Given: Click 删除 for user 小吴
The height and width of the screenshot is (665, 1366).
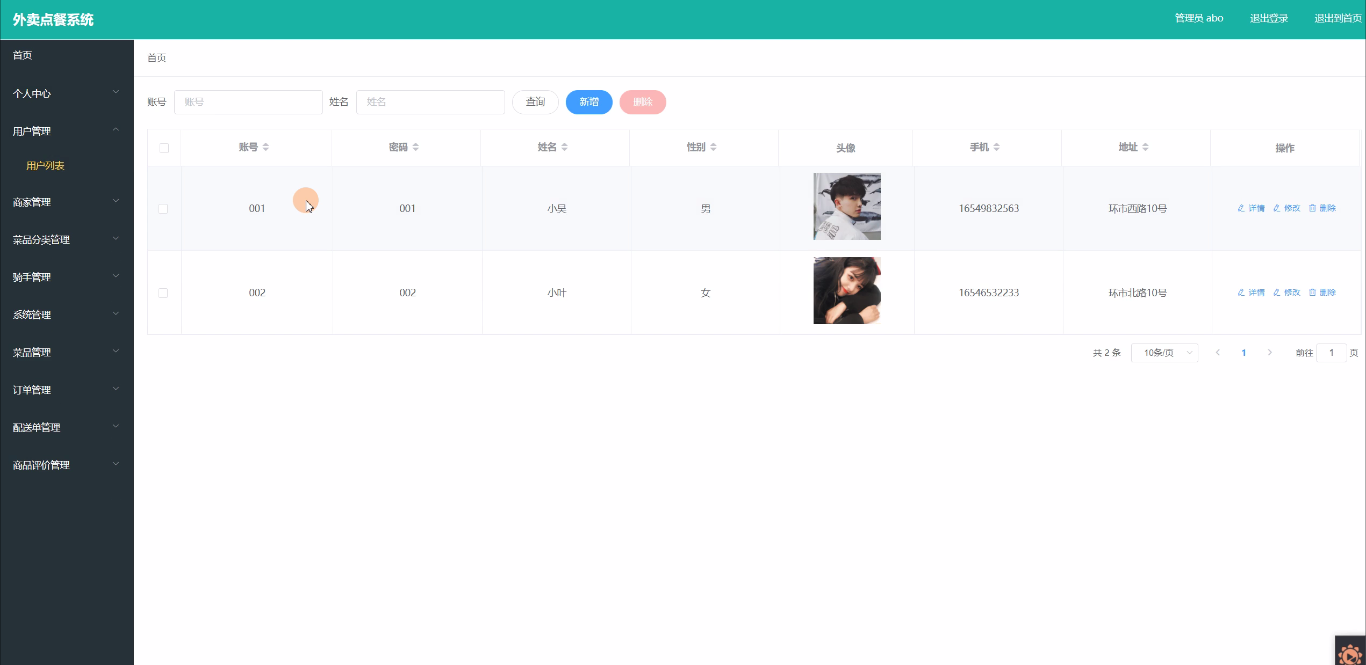Looking at the screenshot, I should tap(1322, 209).
